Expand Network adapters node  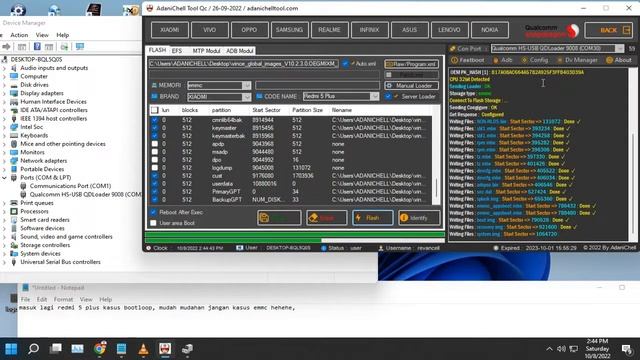4,161
